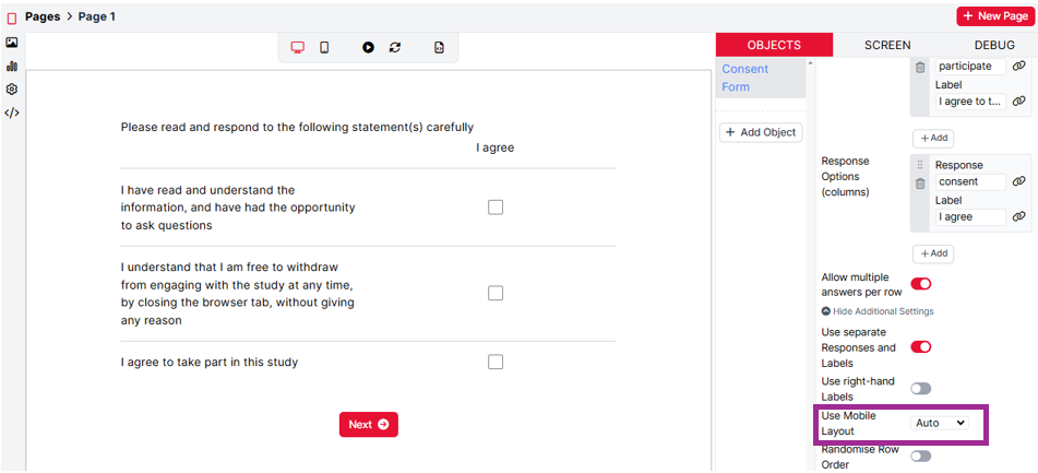The image size is (1038, 473).
Task: Switch to the DEBUG tab
Action: [994, 45]
